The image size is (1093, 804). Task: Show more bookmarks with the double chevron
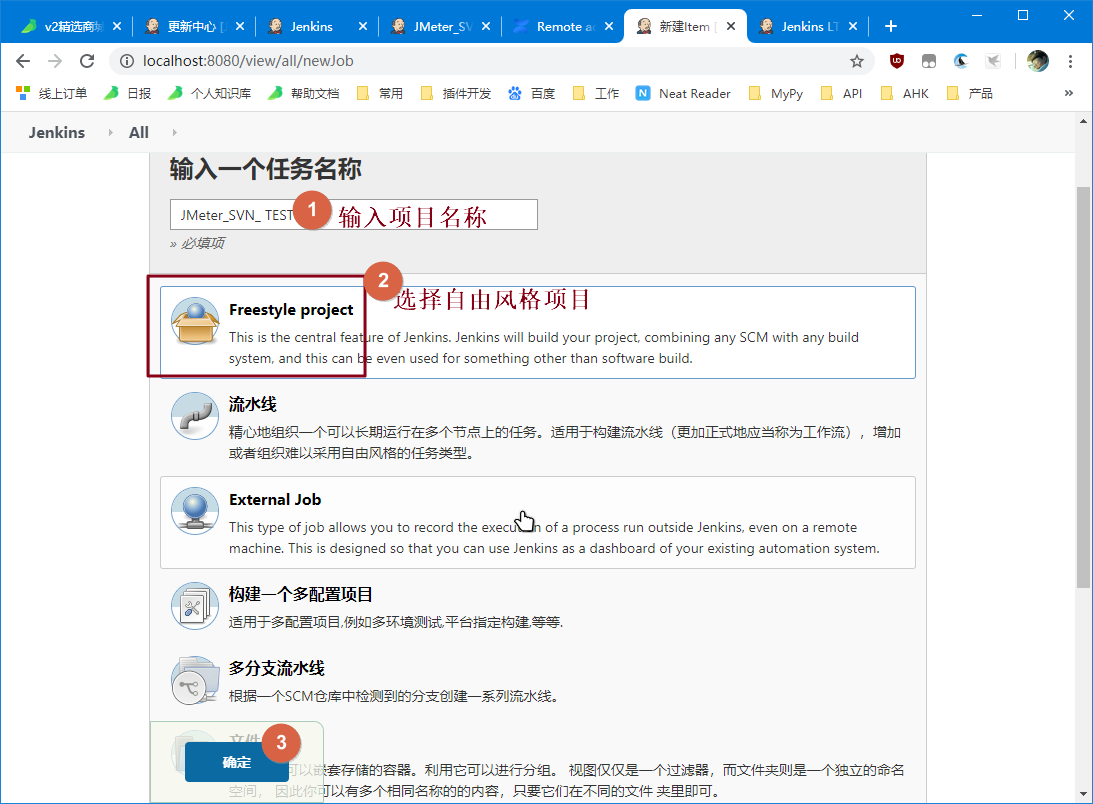tap(1069, 93)
